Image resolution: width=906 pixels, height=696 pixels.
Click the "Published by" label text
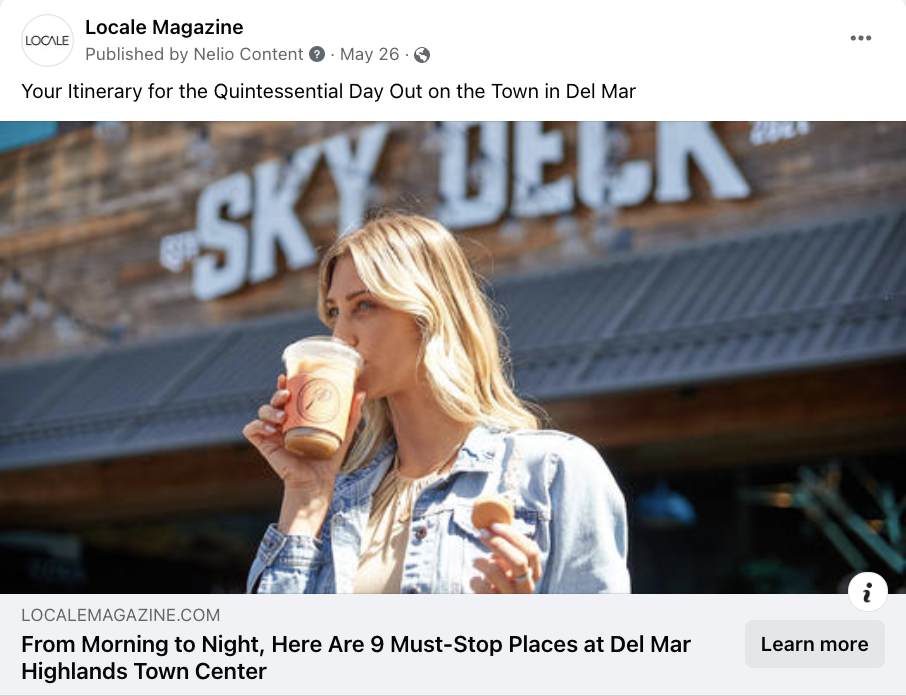pos(137,54)
